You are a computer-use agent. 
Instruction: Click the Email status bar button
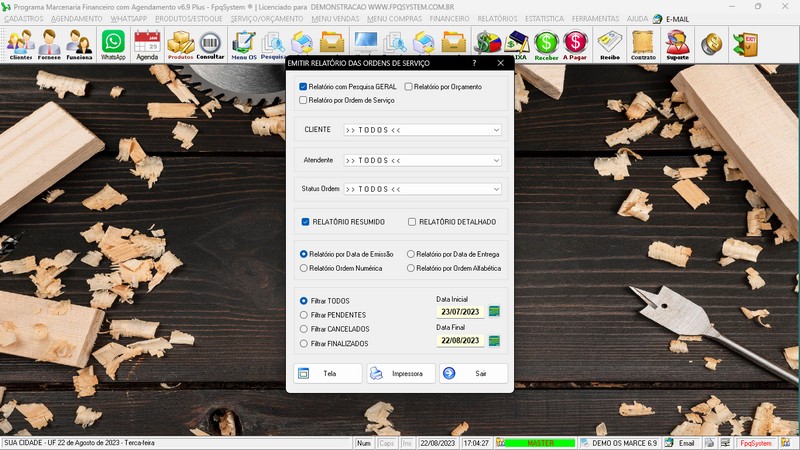(x=680, y=443)
